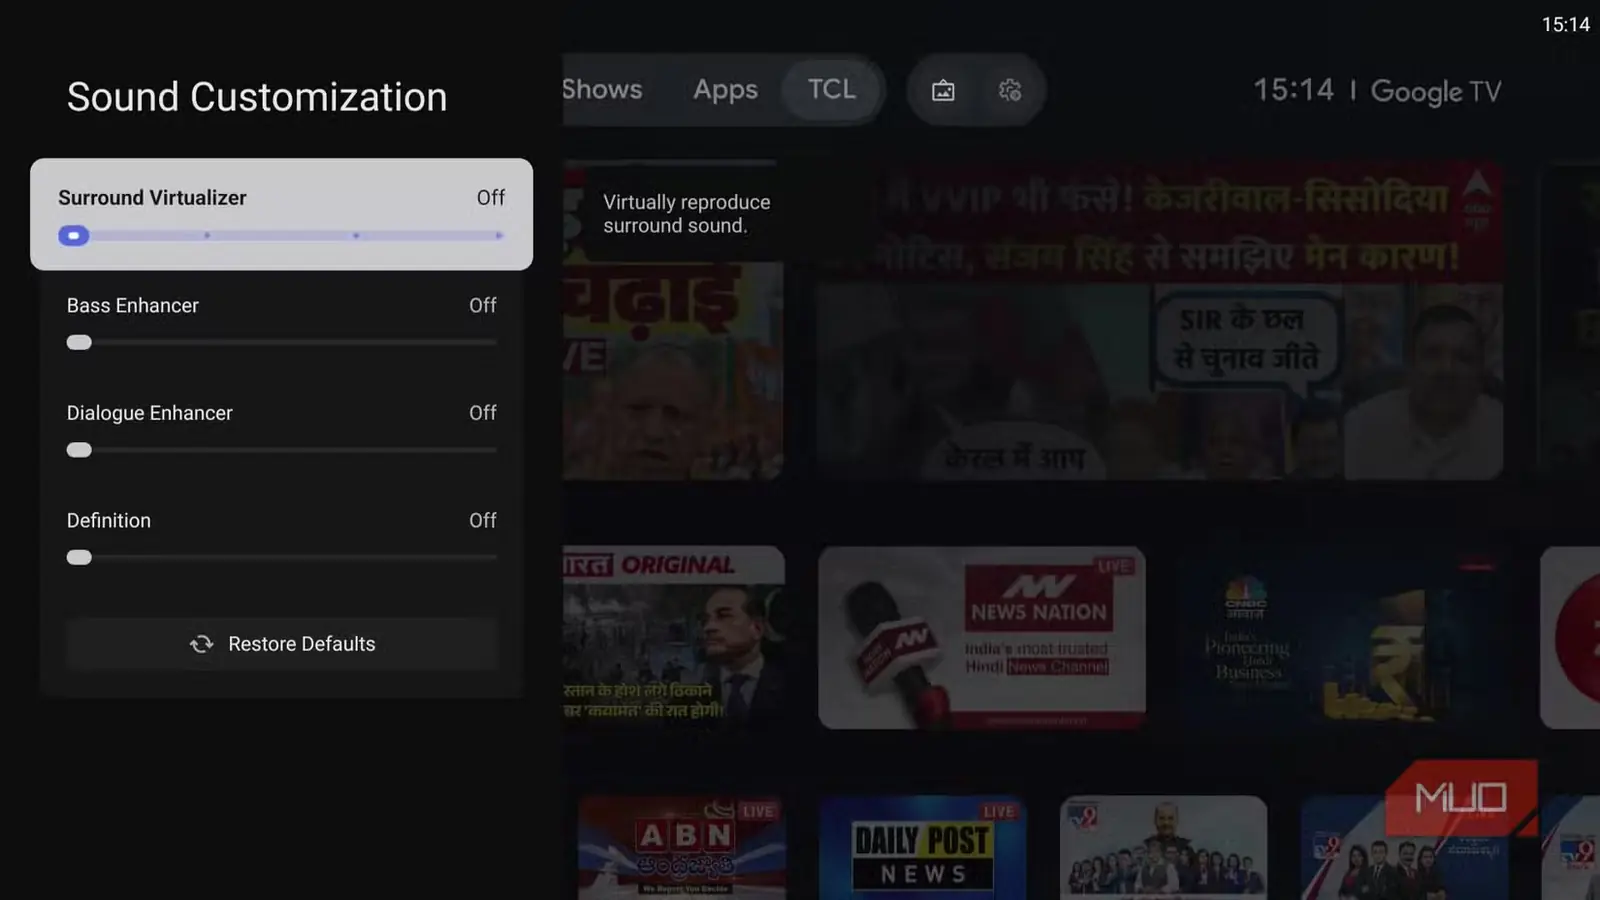Screen dimensions: 1600x900
Task: Click the Off value for Surround Virtualizer
Action: pos(491,198)
